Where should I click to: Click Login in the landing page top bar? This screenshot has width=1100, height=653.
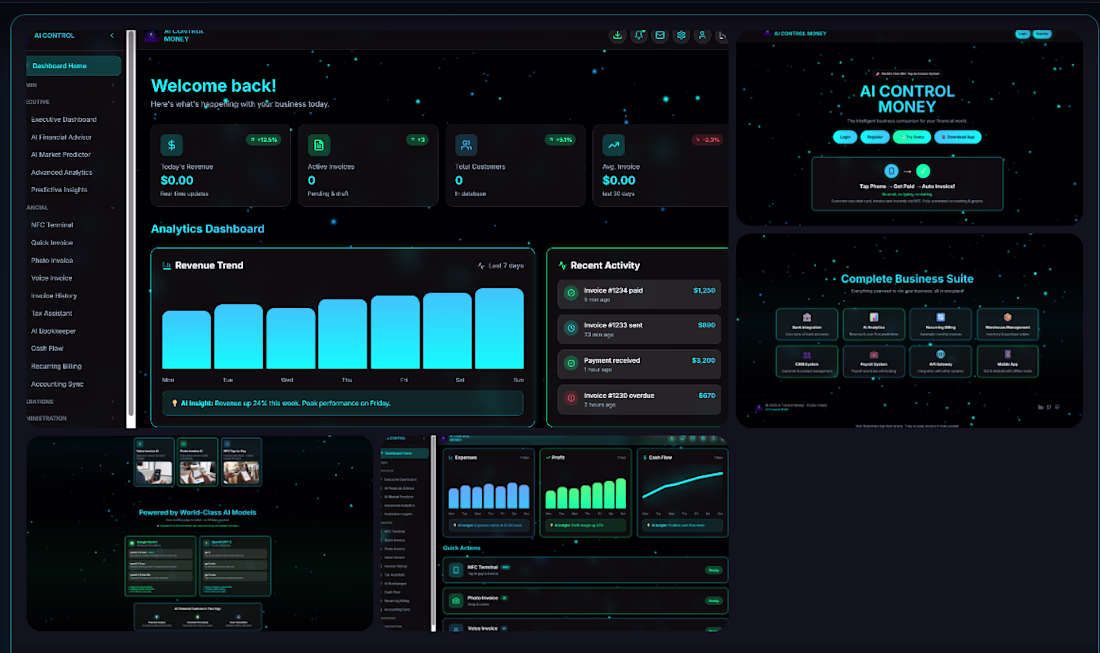click(x=1023, y=34)
